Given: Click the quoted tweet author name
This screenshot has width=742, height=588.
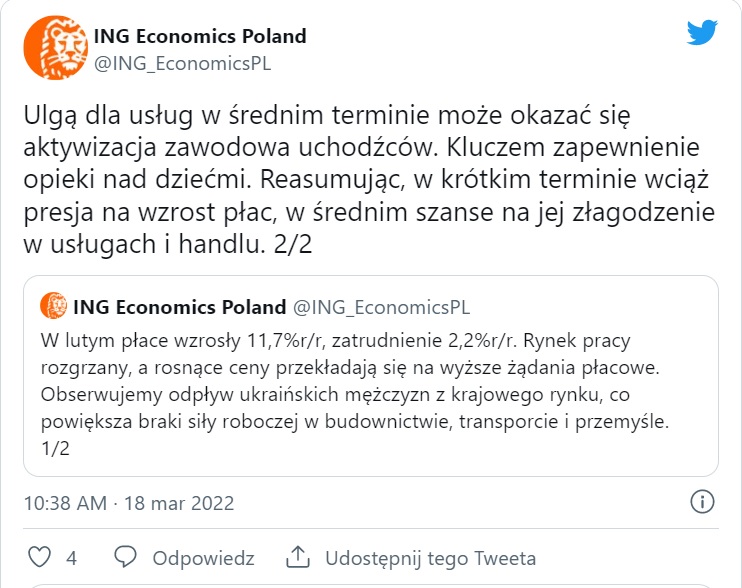Looking at the screenshot, I should pos(180,307).
